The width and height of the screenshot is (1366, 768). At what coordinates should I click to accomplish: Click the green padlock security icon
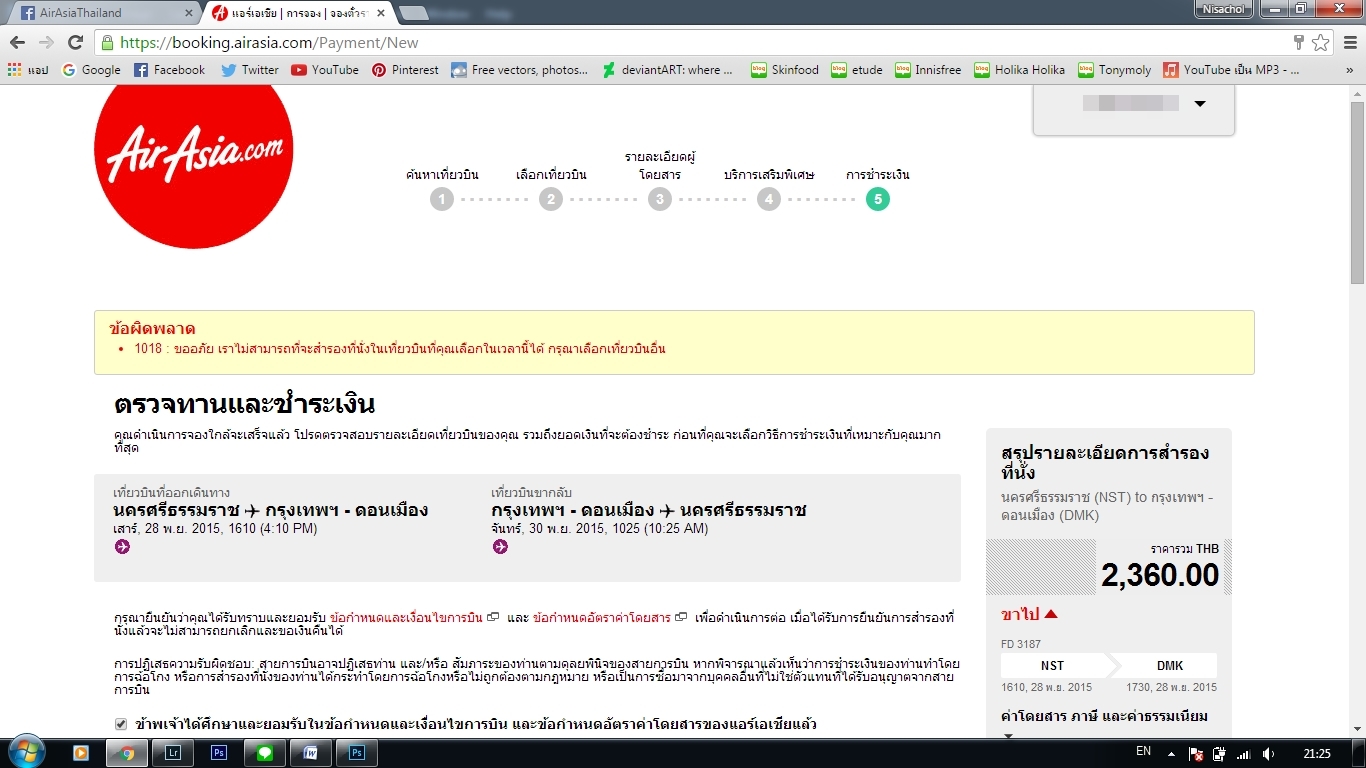click(x=107, y=43)
